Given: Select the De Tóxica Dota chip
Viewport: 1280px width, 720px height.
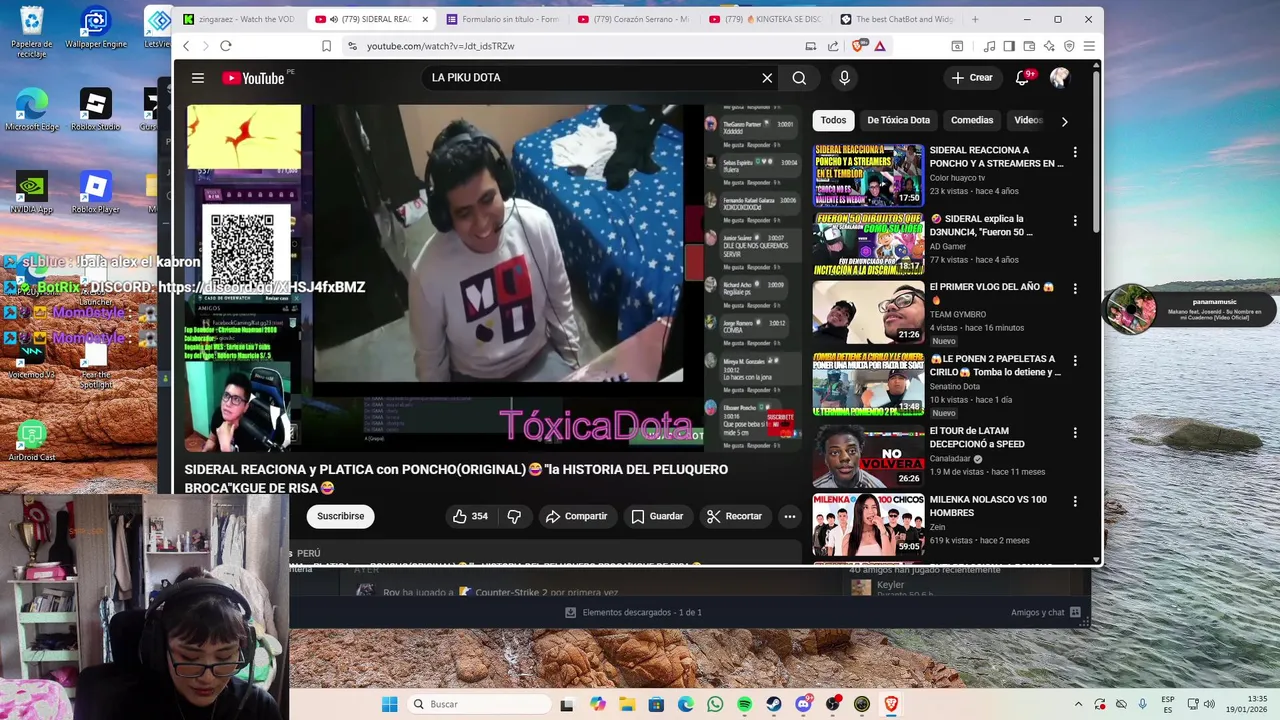Looking at the screenshot, I should 898,120.
